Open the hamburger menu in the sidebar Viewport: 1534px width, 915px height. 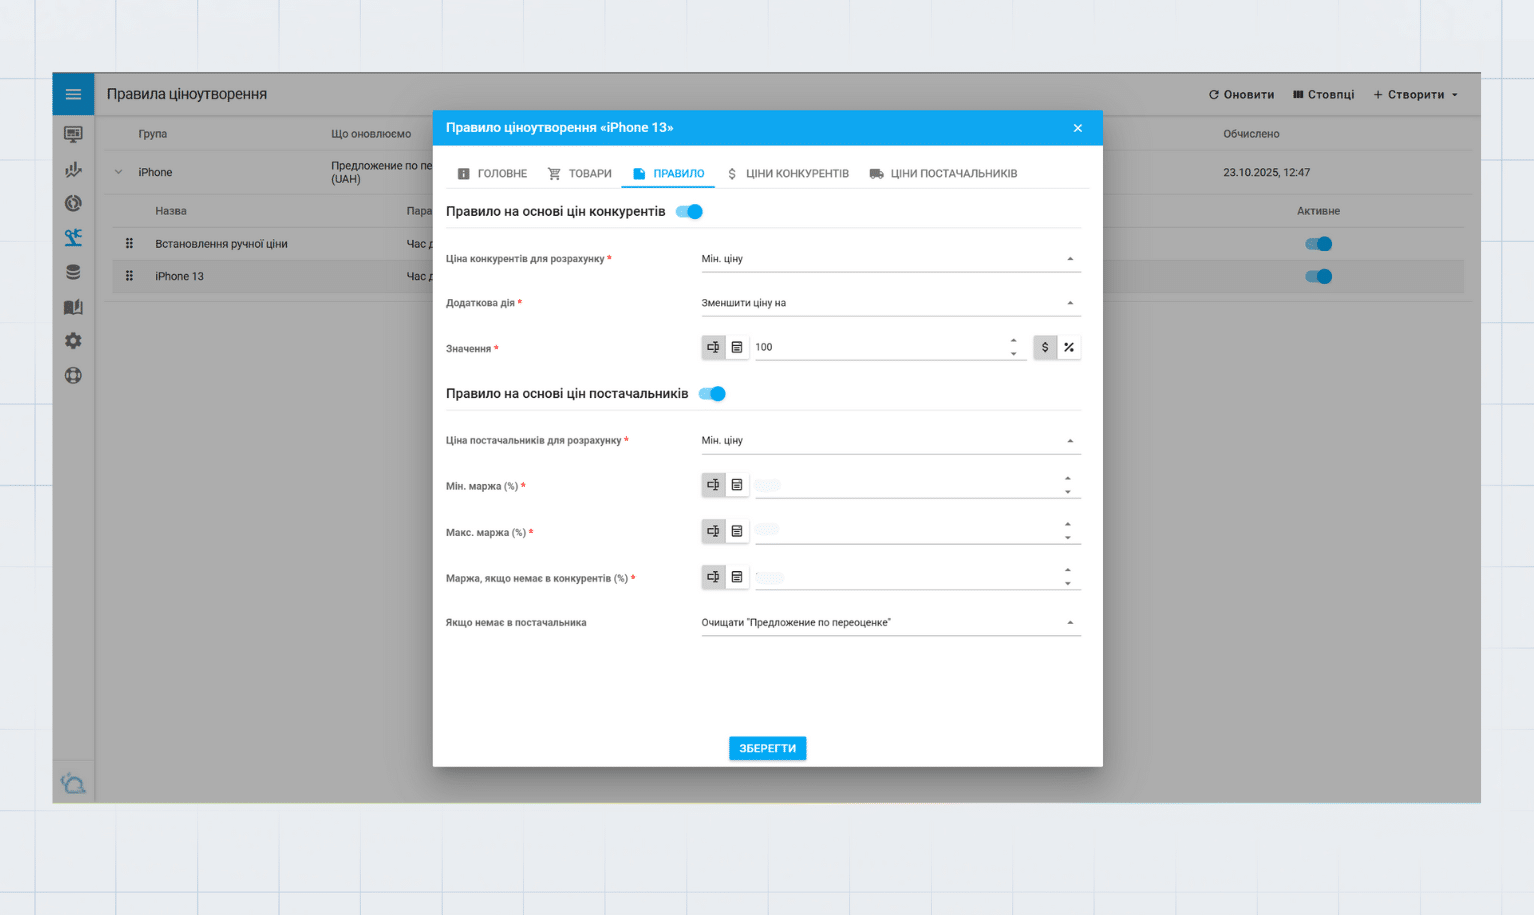coord(73,94)
